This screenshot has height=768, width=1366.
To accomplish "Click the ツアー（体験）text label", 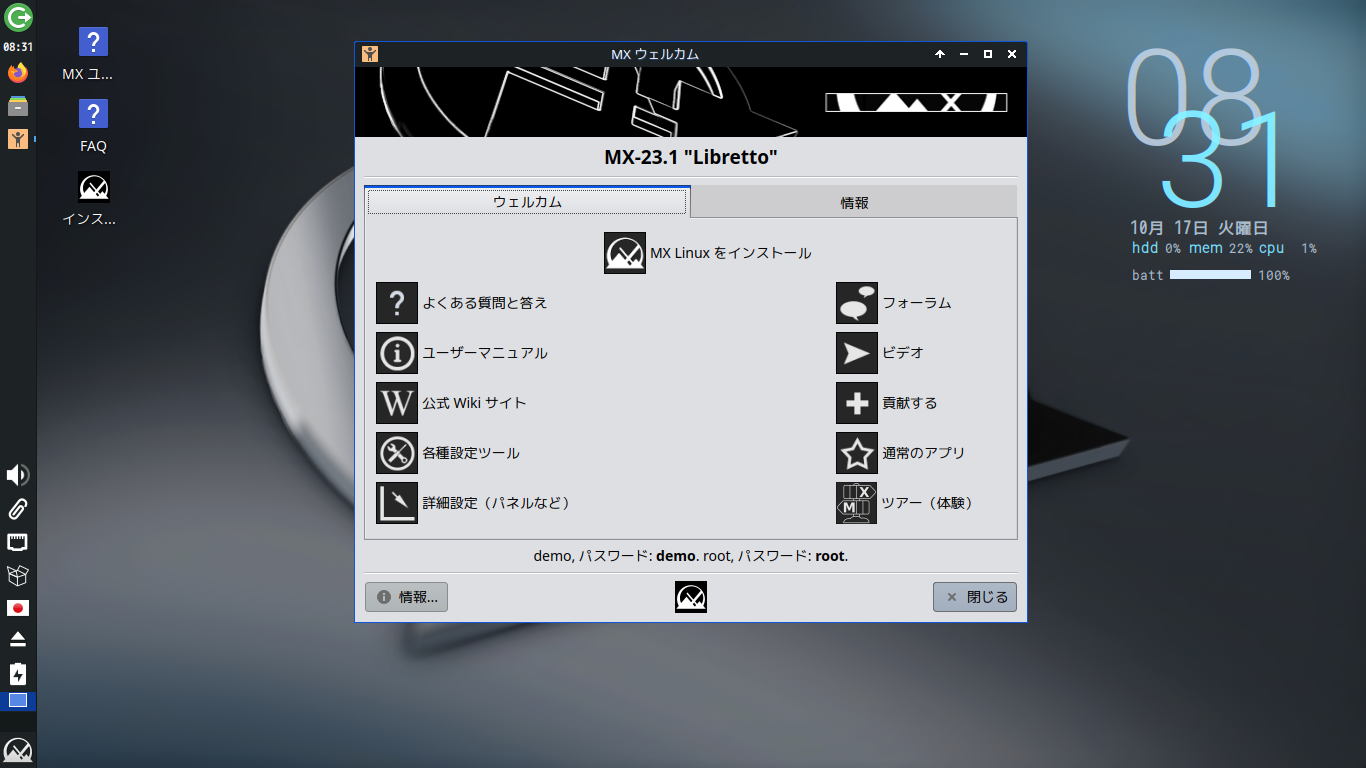I will [x=928, y=503].
